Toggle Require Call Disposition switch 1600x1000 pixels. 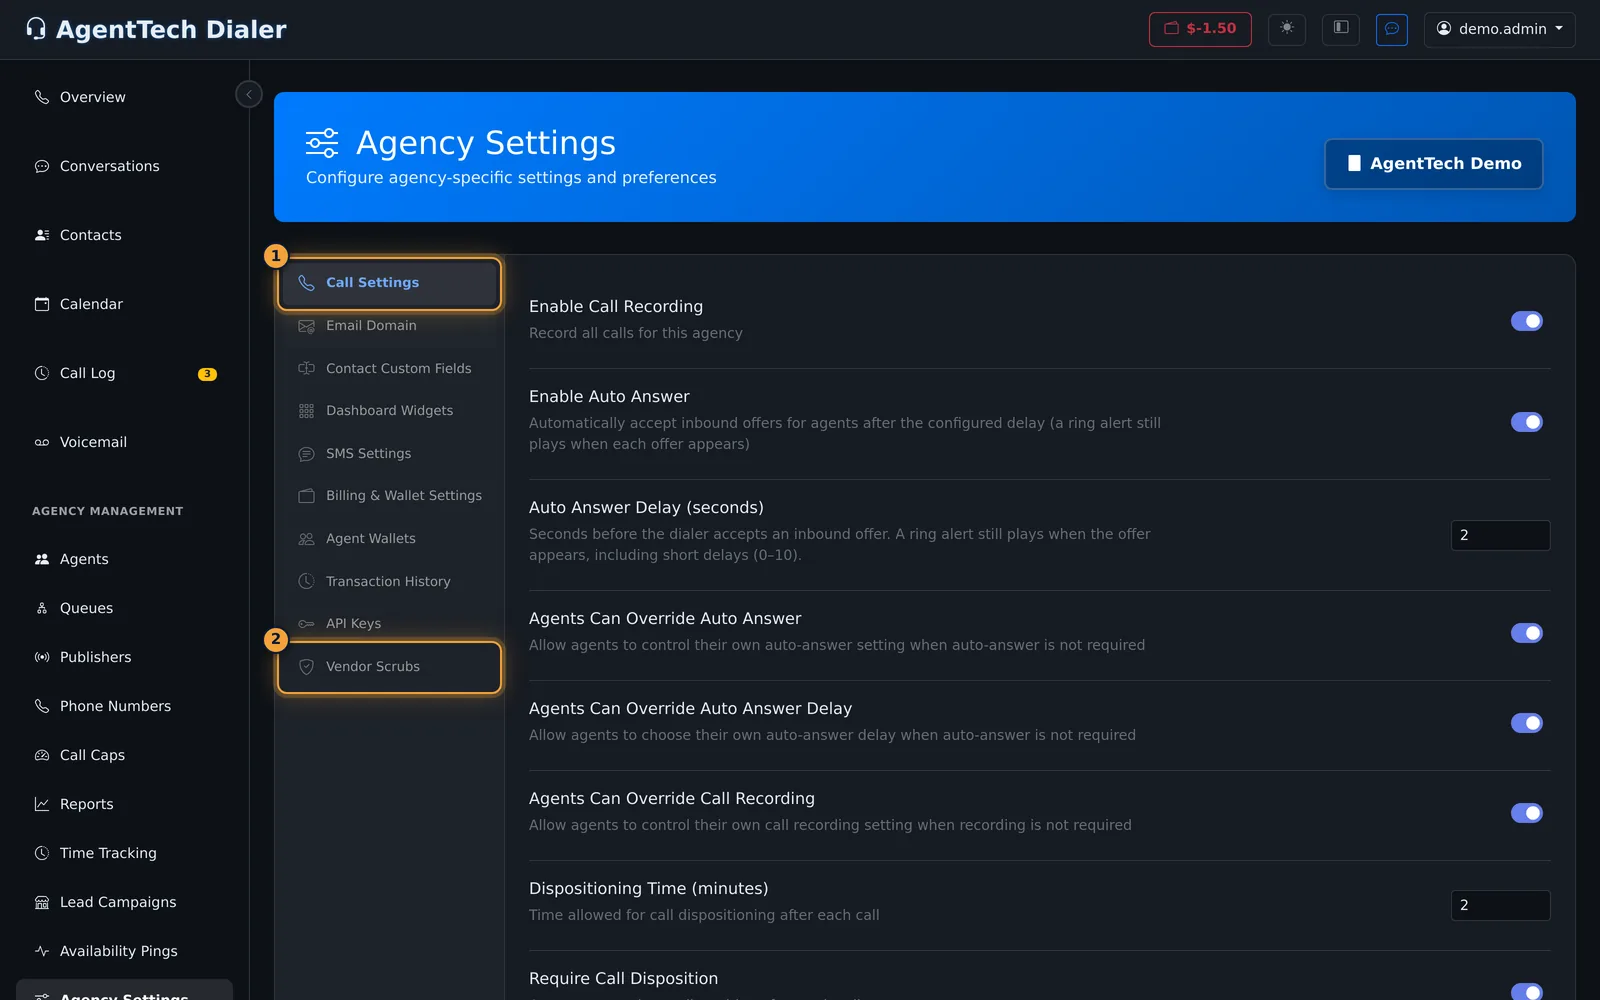(x=1526, y=991)
